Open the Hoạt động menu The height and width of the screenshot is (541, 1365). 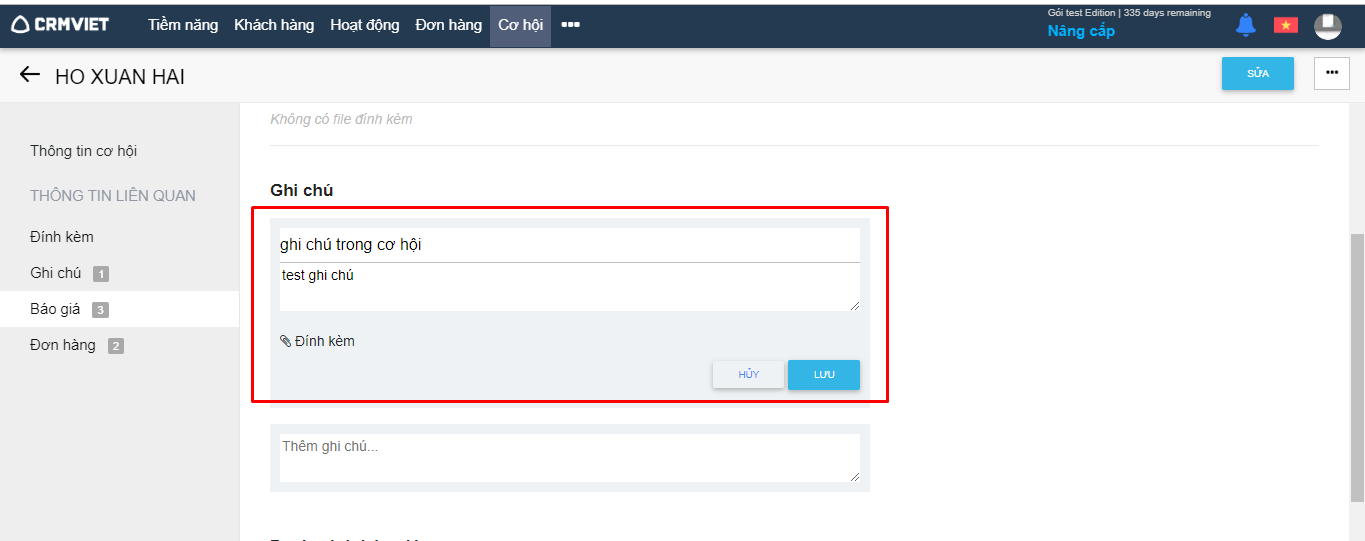[364, 25]
